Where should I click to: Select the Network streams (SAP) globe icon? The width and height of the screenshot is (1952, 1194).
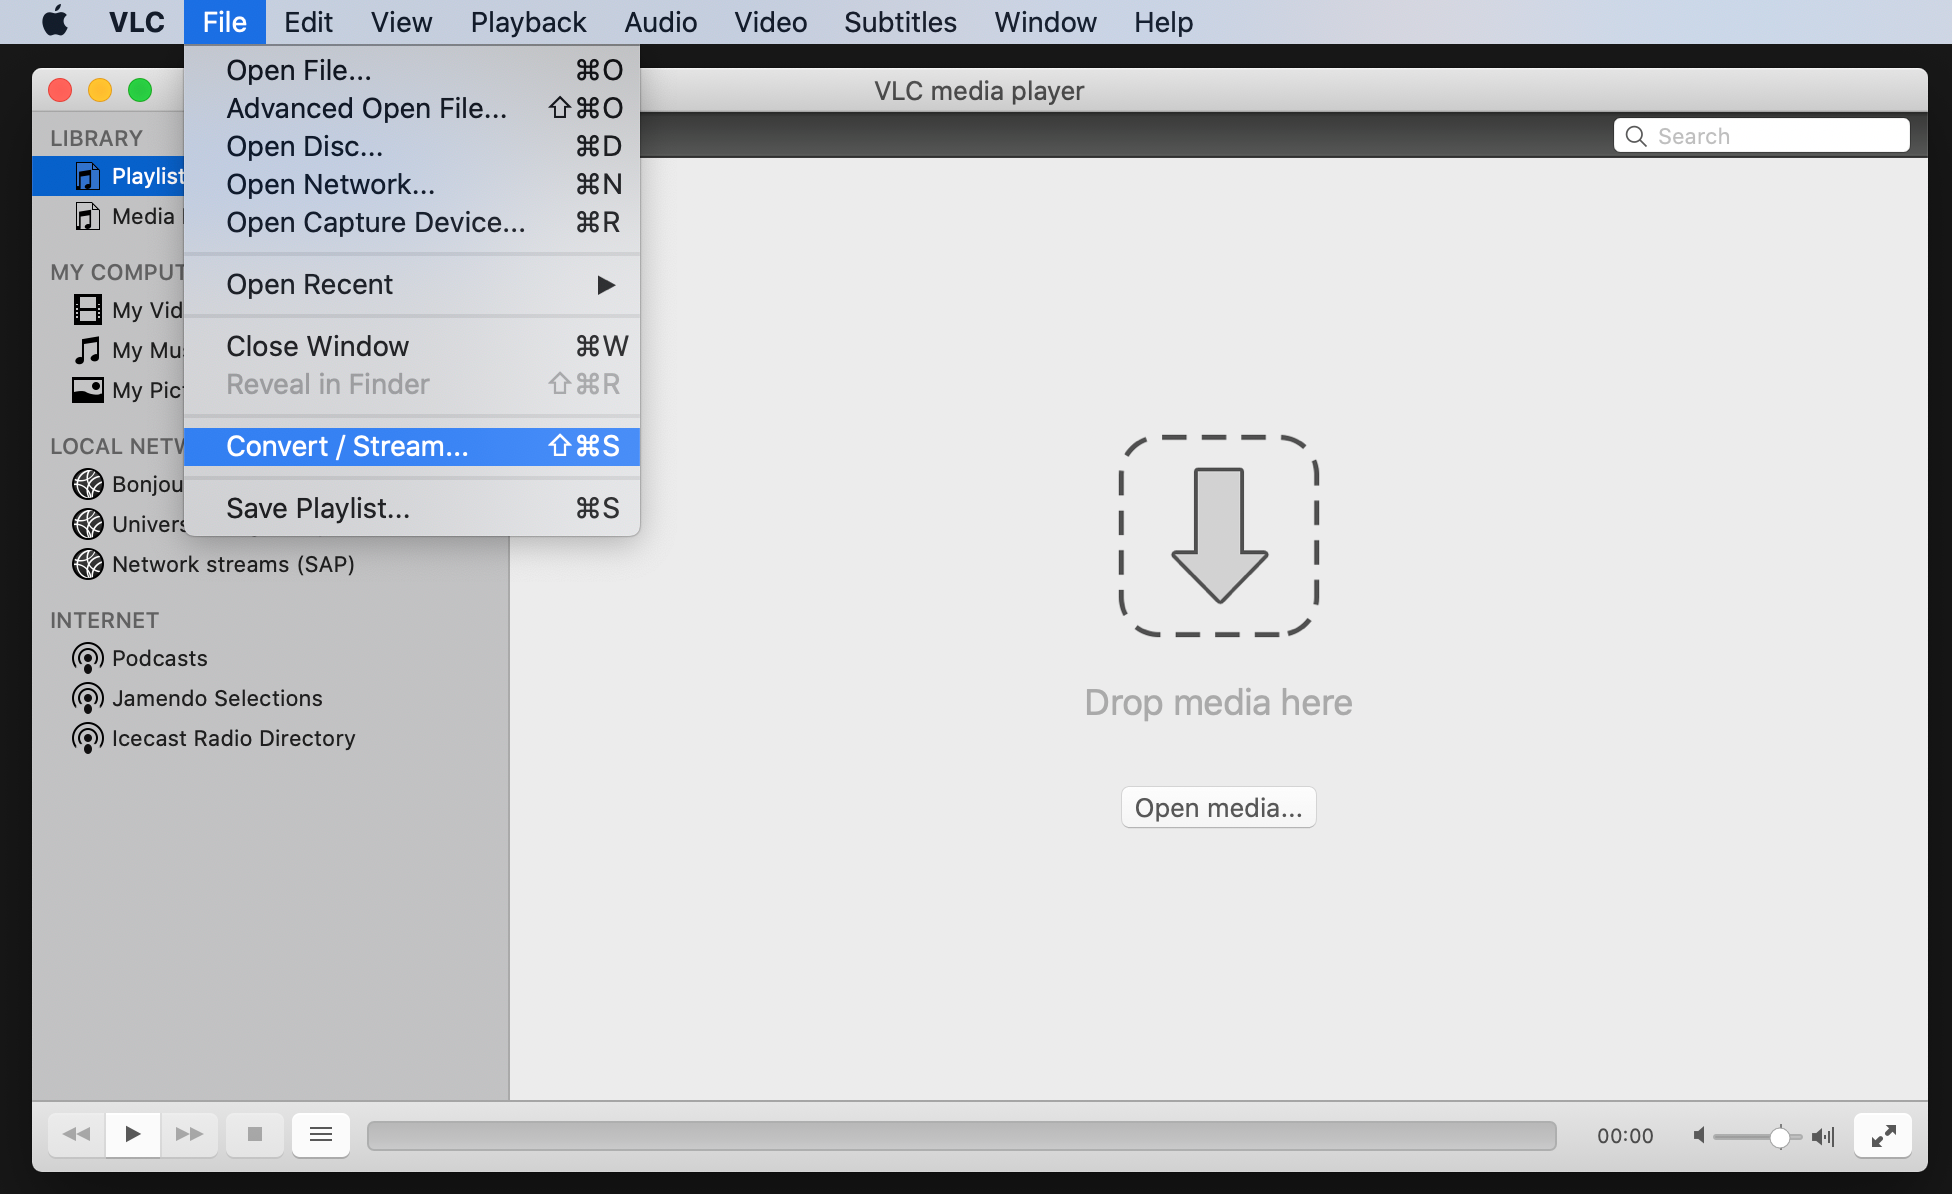point(88,564)
